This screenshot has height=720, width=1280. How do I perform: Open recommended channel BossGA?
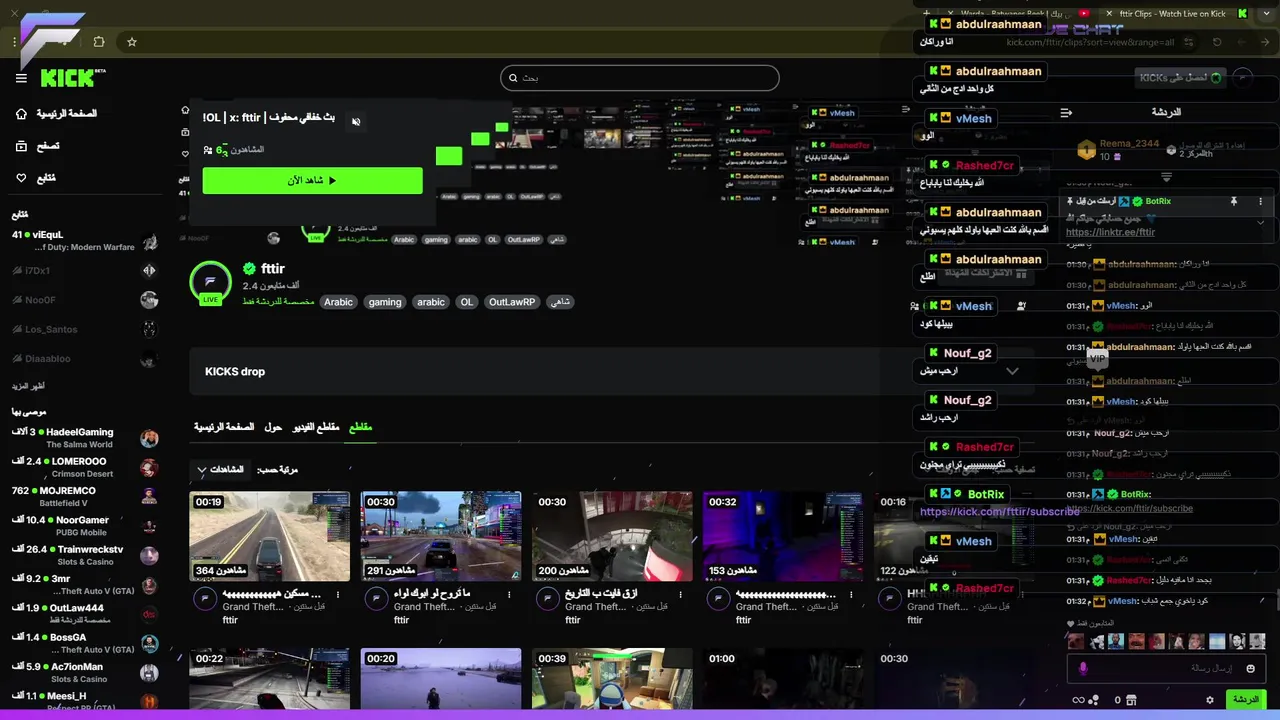(x=85, y=643)
